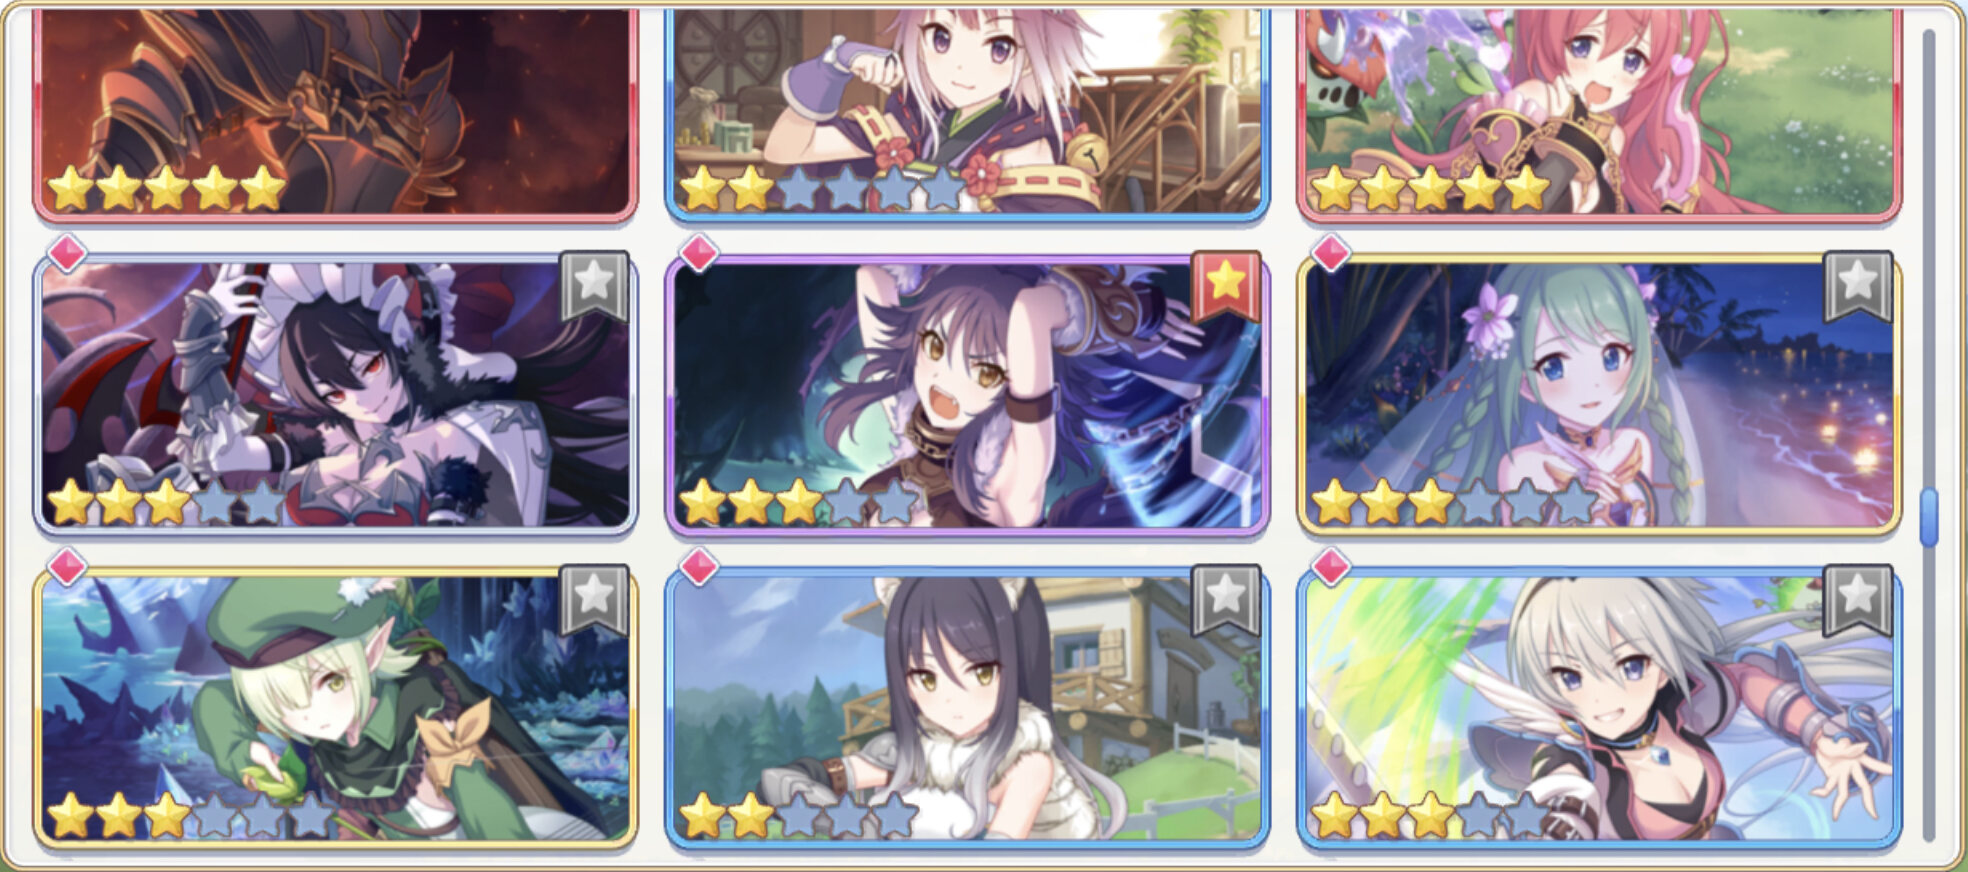This screenshot has width=1968, height=872.
Task: Click pink diamond badge on green-hat elf card
Action: [x=67, y=567]
